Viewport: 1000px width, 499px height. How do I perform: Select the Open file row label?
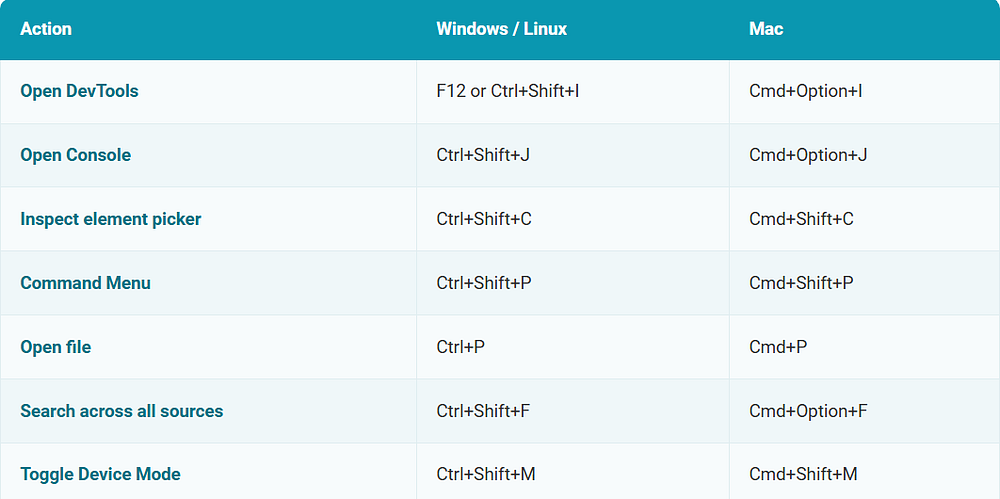(55, 347)
